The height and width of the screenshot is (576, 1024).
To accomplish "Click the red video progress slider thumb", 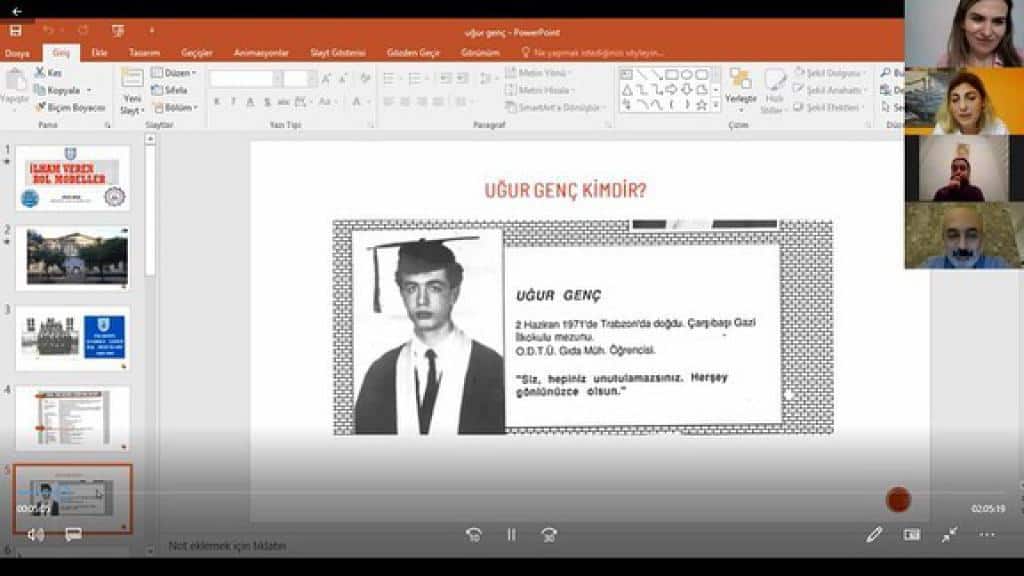I will click(x=899, y=500).
